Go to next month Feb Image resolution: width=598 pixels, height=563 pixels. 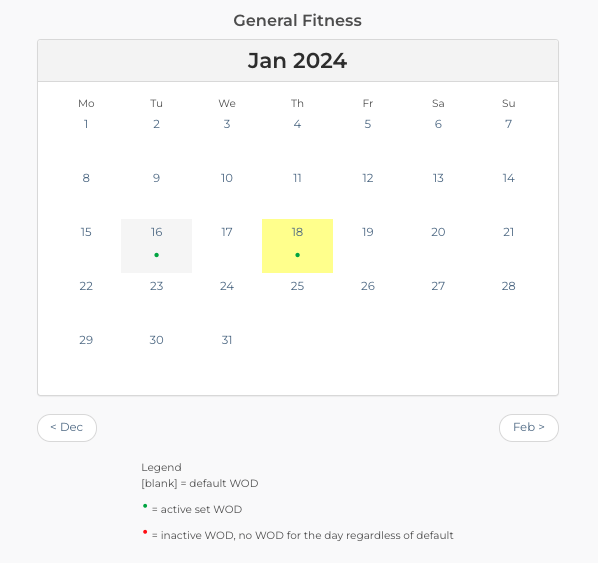[529, 428]
